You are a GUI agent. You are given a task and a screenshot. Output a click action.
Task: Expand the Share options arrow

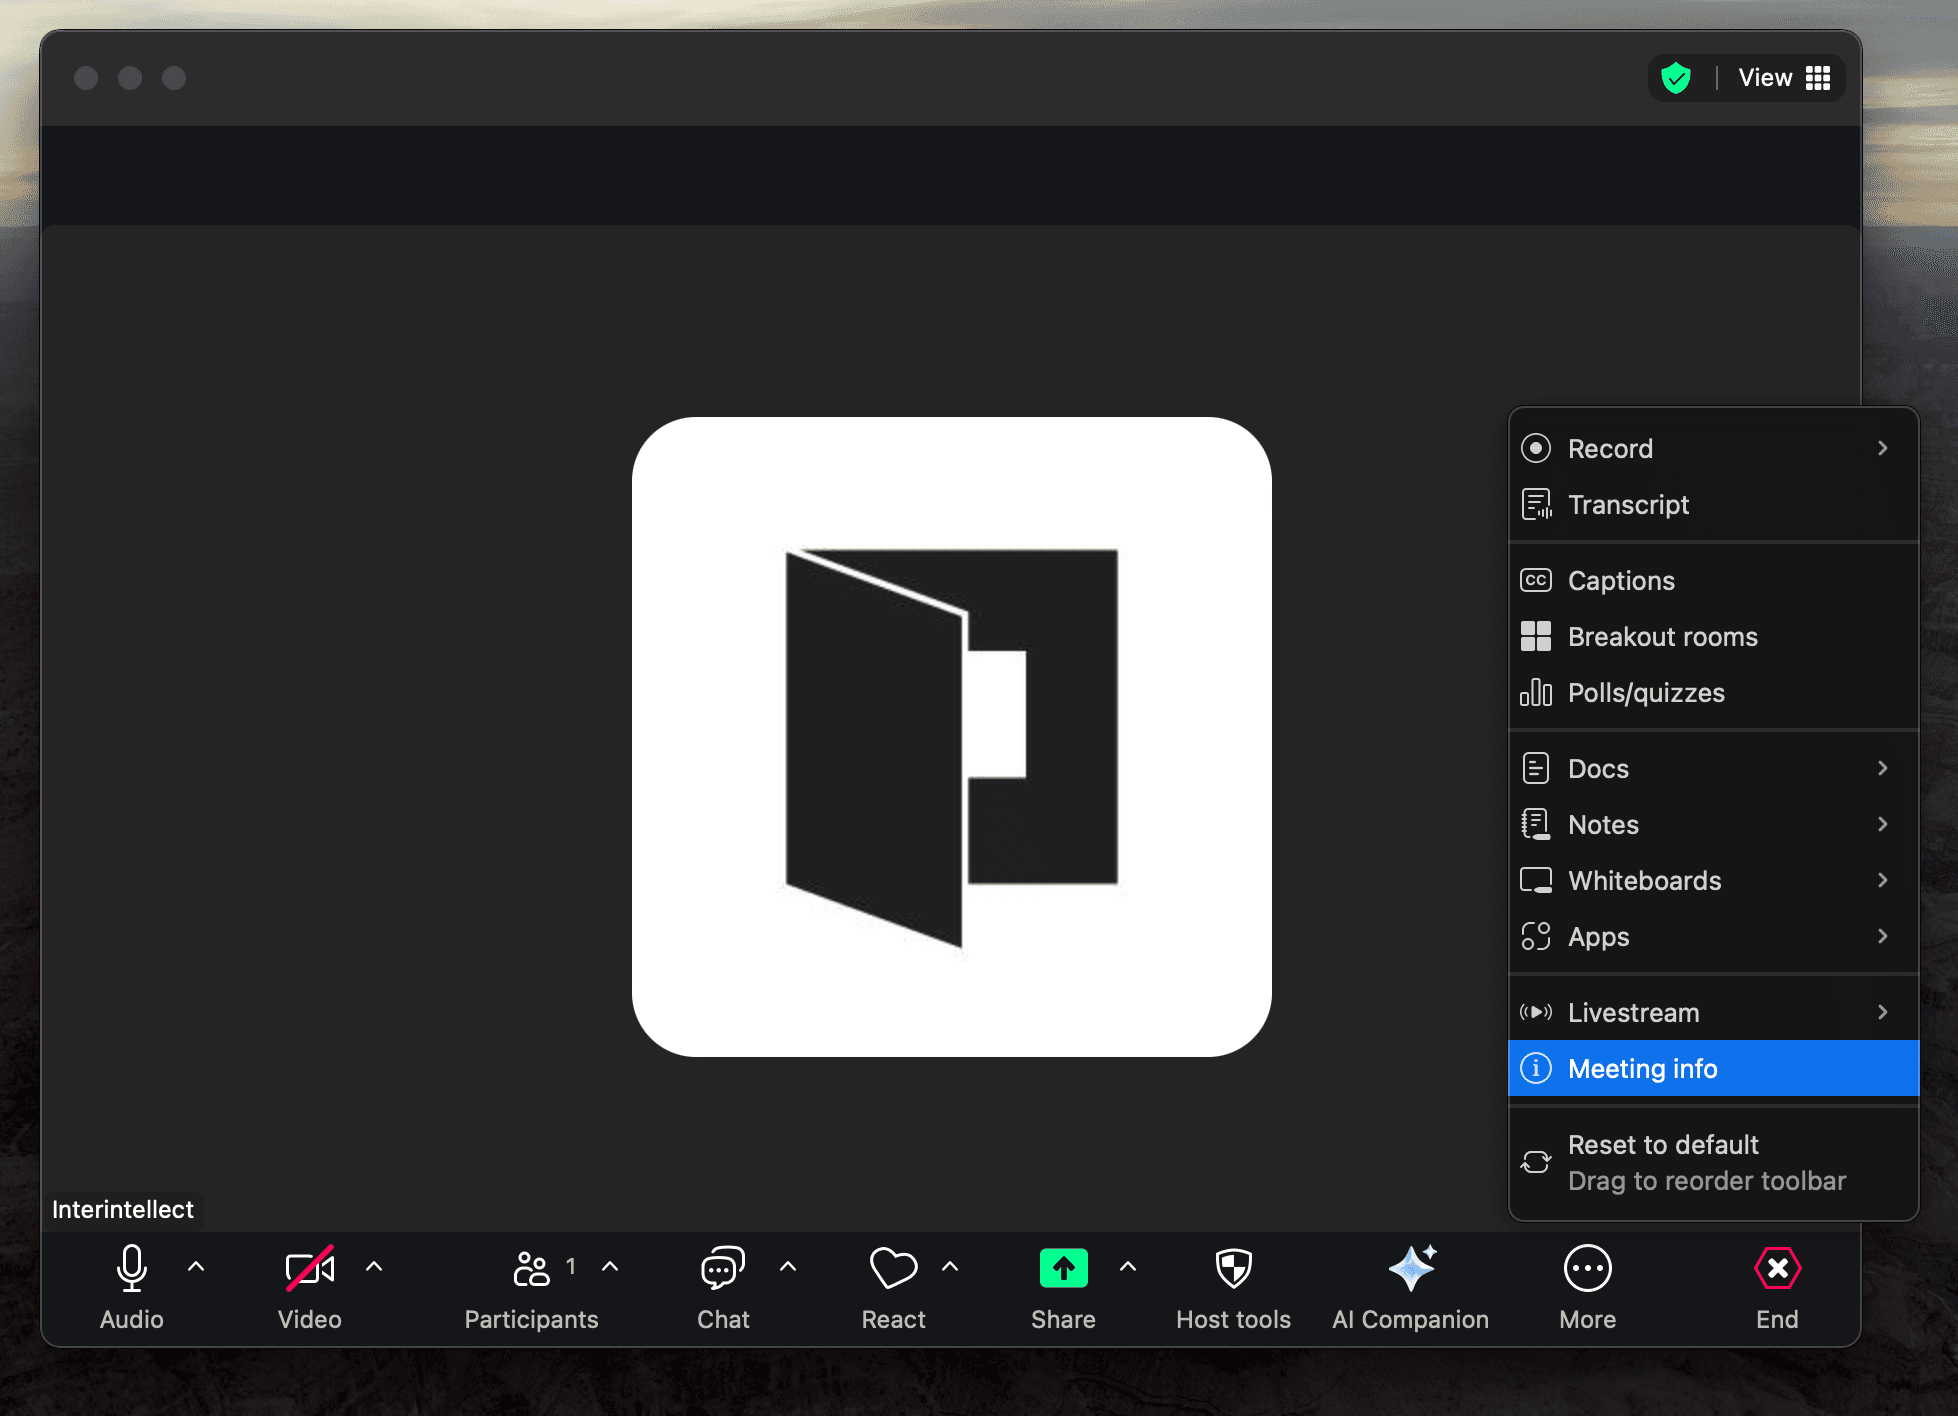pos(1128,1266)
